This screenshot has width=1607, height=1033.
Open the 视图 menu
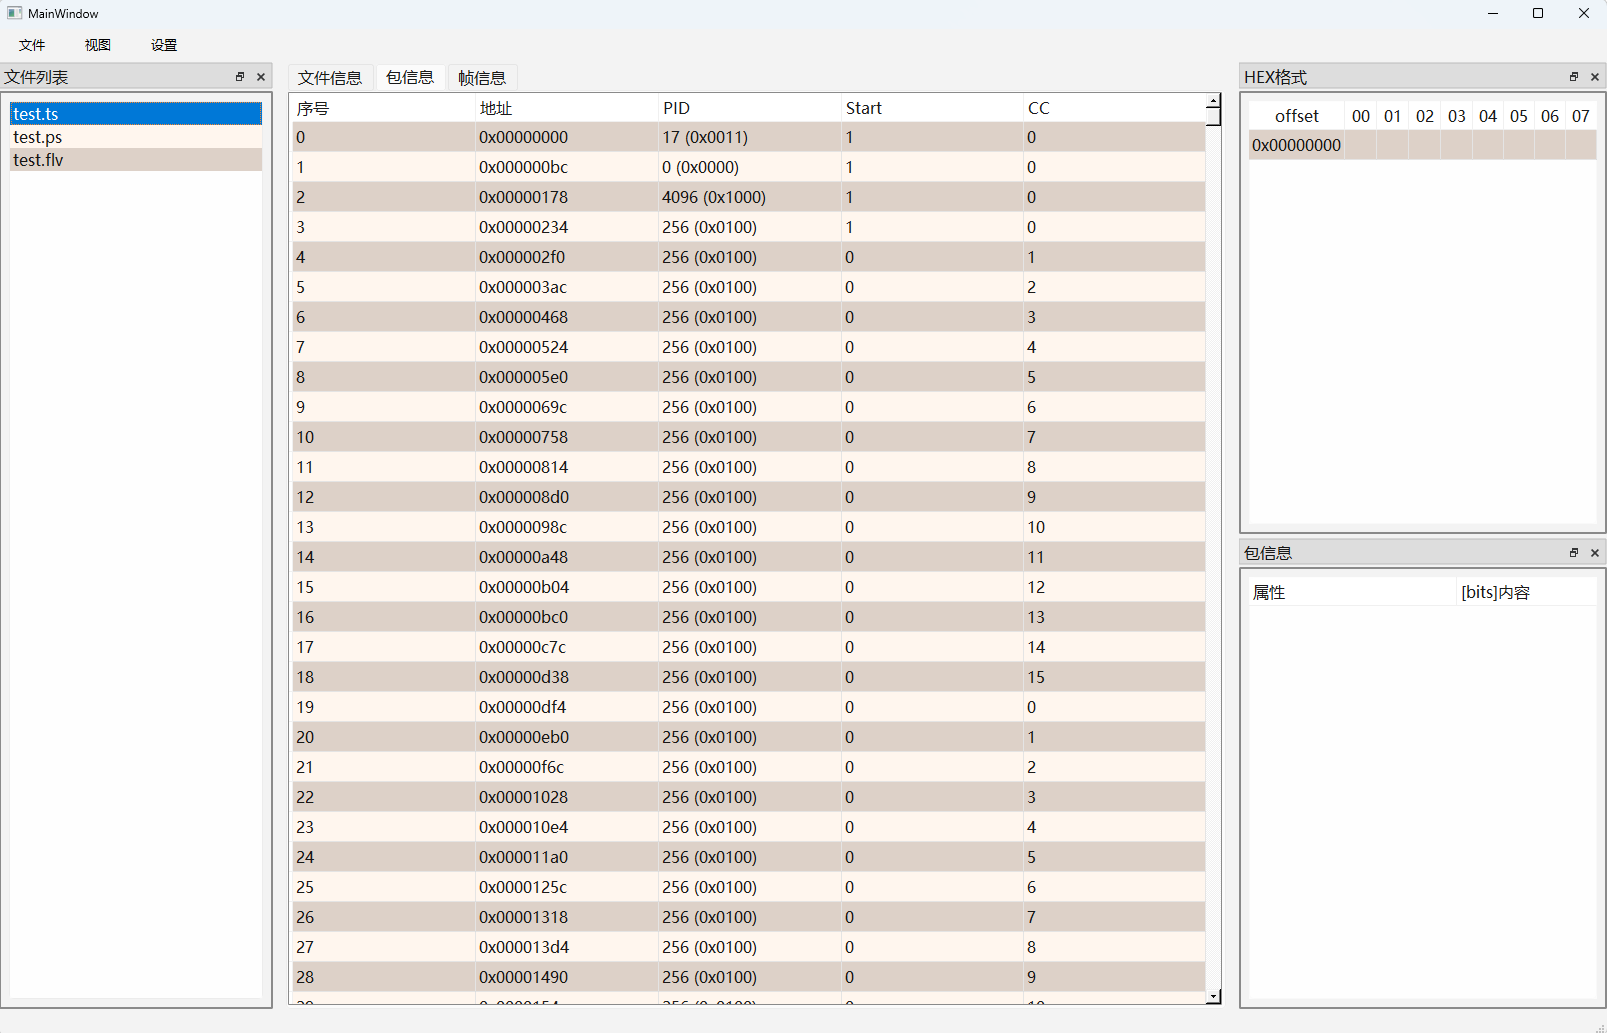pyautogui.click(x=98, y=45)
